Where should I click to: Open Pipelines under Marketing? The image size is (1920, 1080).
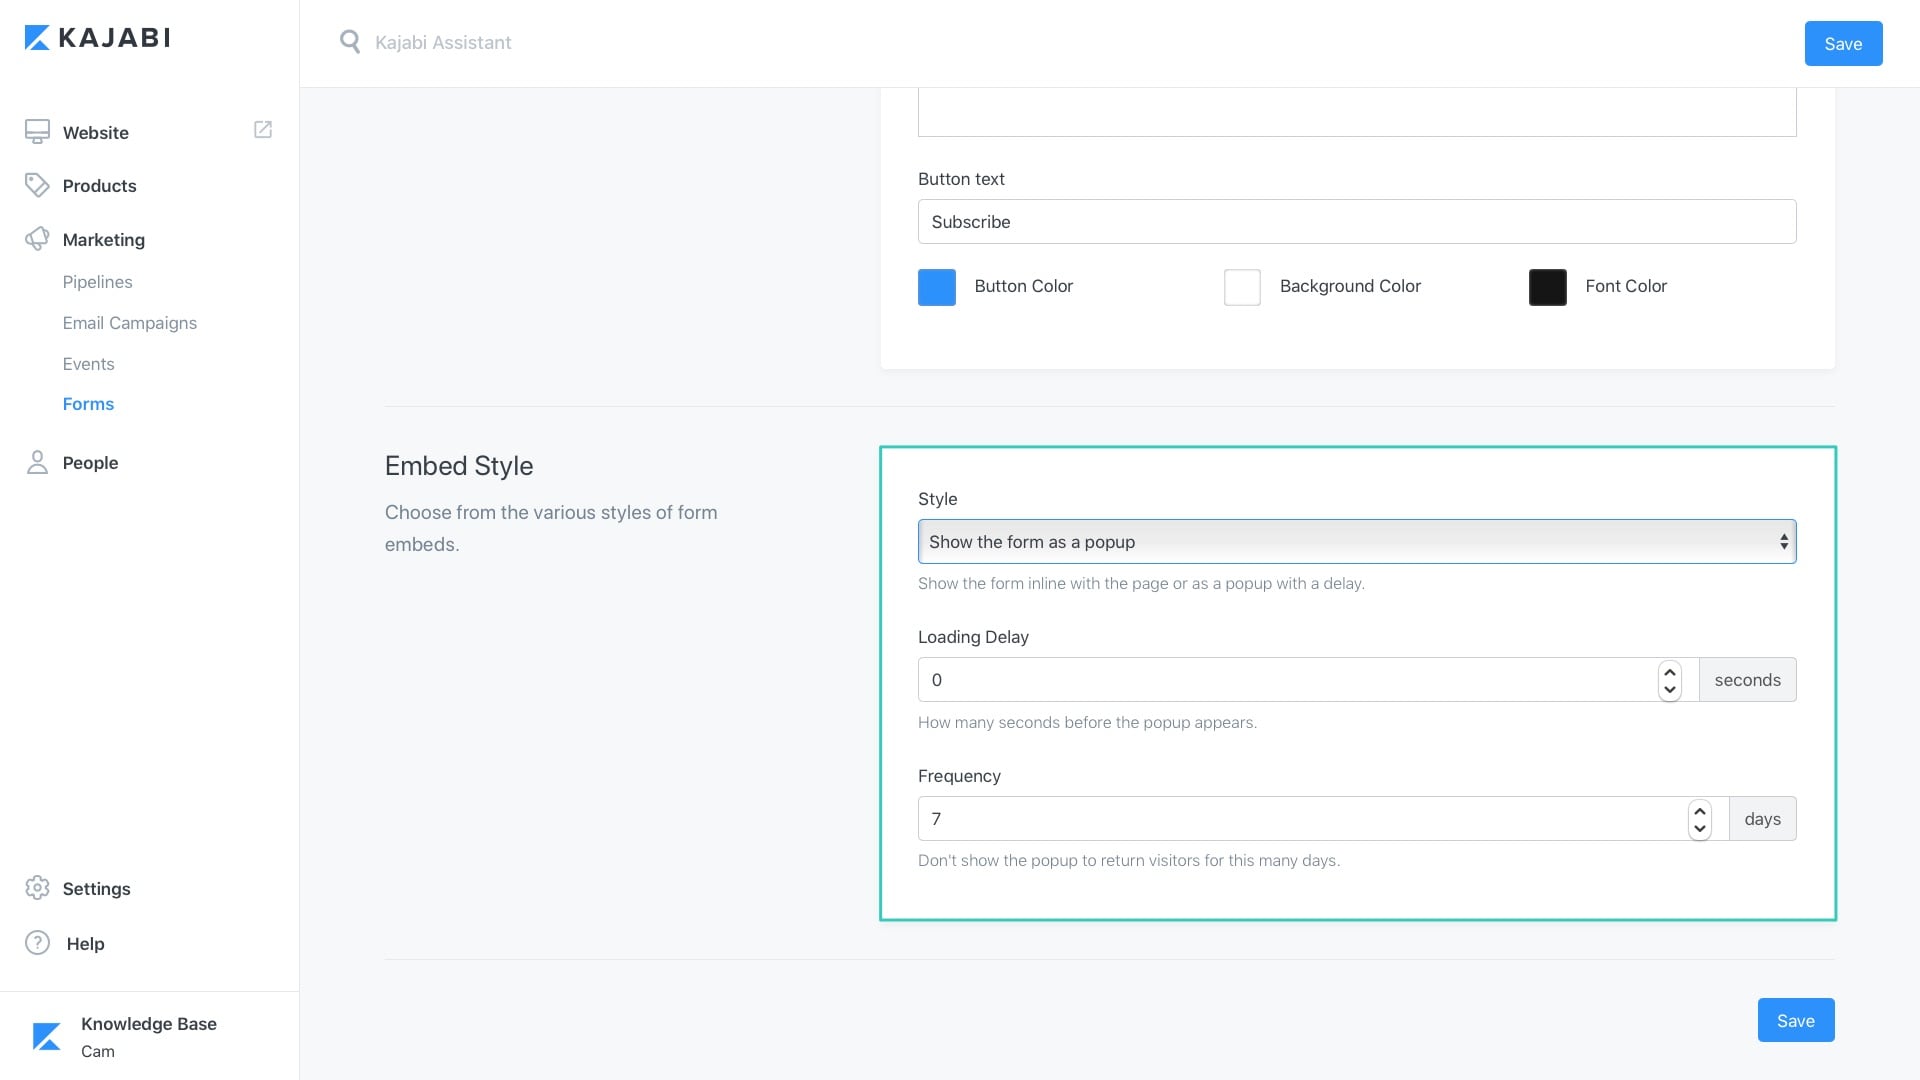pos(97,282)
